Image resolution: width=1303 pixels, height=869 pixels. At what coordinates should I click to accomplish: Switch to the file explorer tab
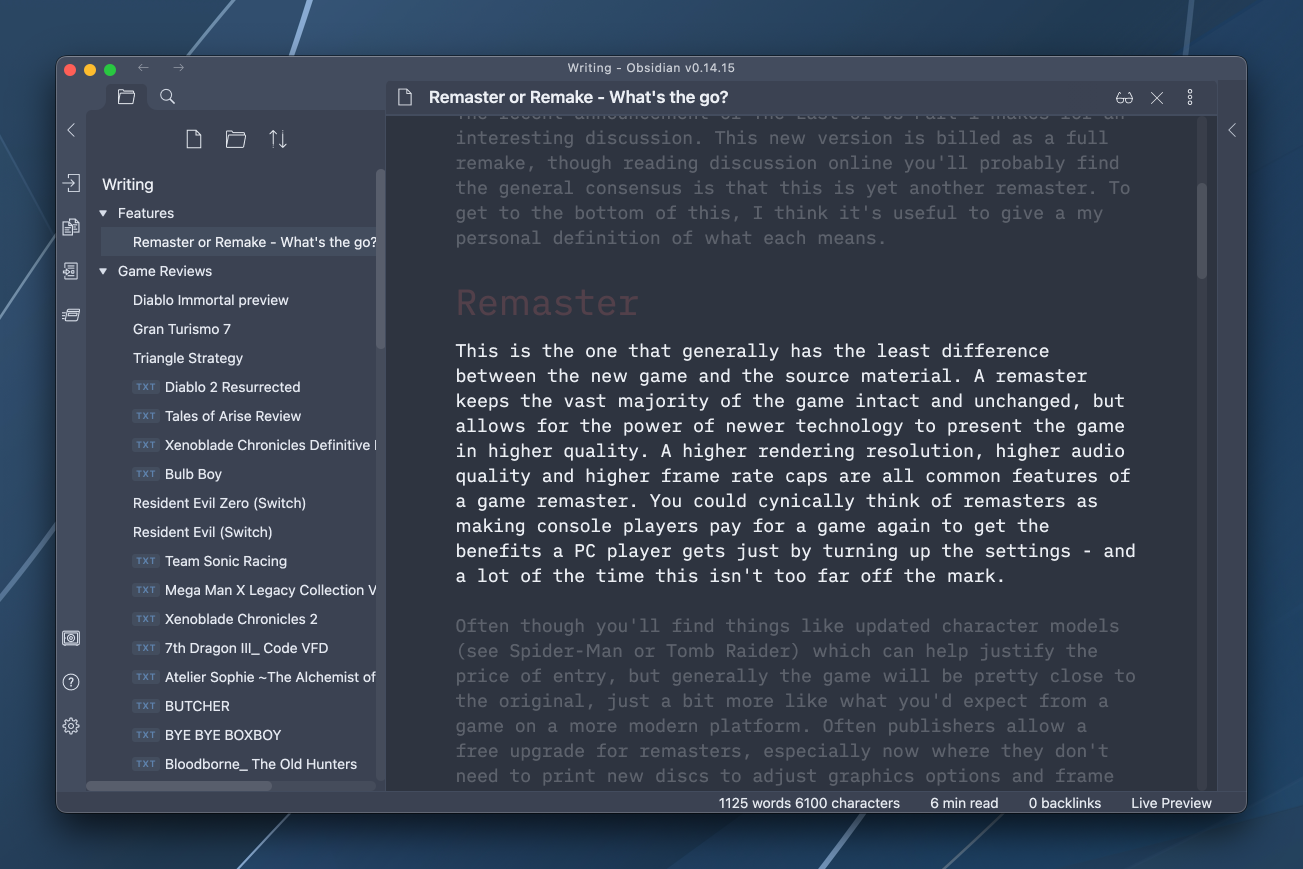pyautogui.click(x=126, y=96)
